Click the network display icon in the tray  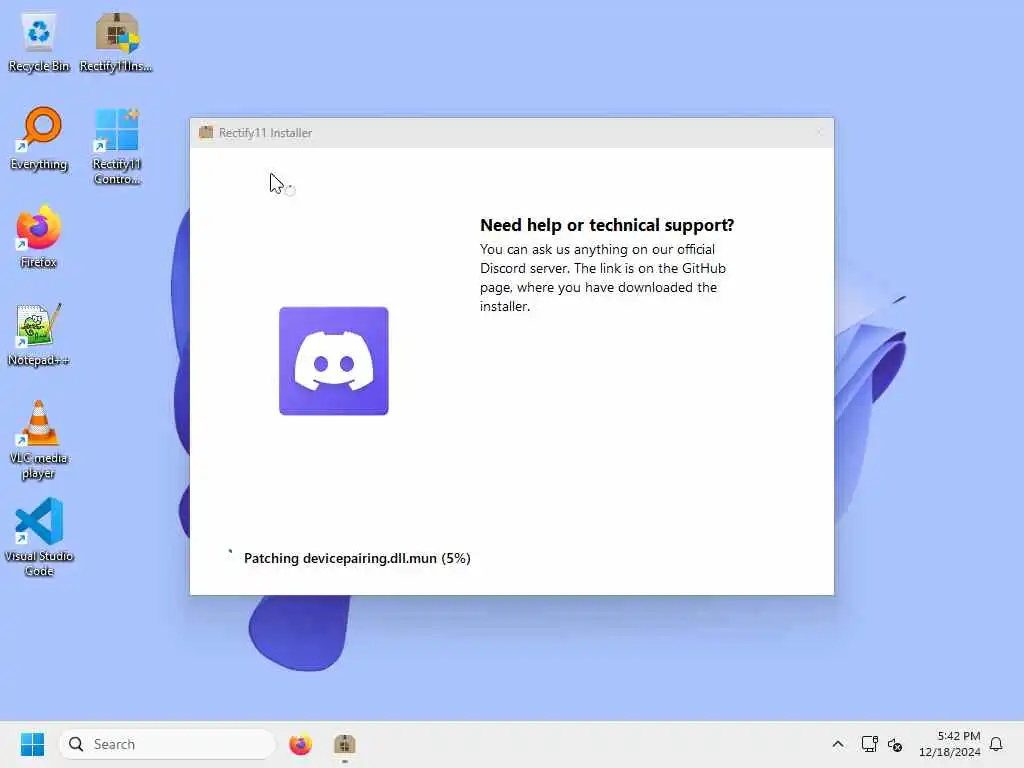[x=869, y=744]
